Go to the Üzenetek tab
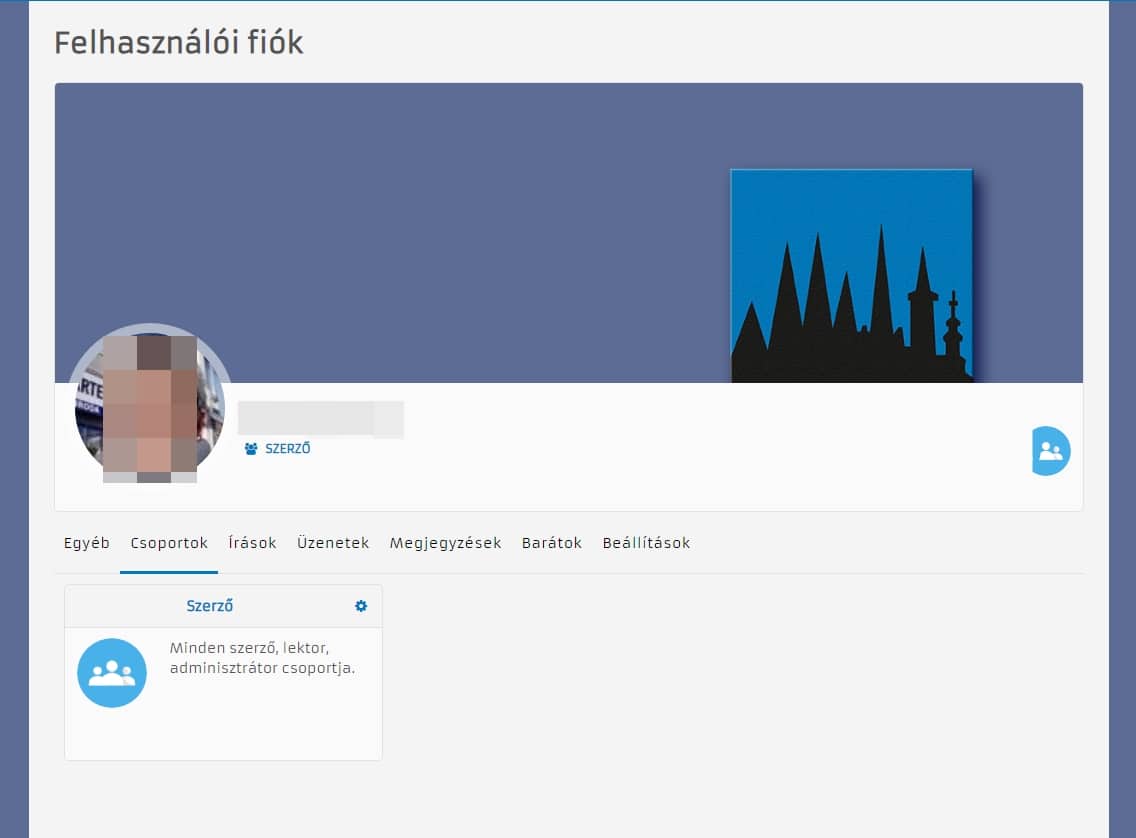Viewport: 1136px width, 838px height. point(333,543)
